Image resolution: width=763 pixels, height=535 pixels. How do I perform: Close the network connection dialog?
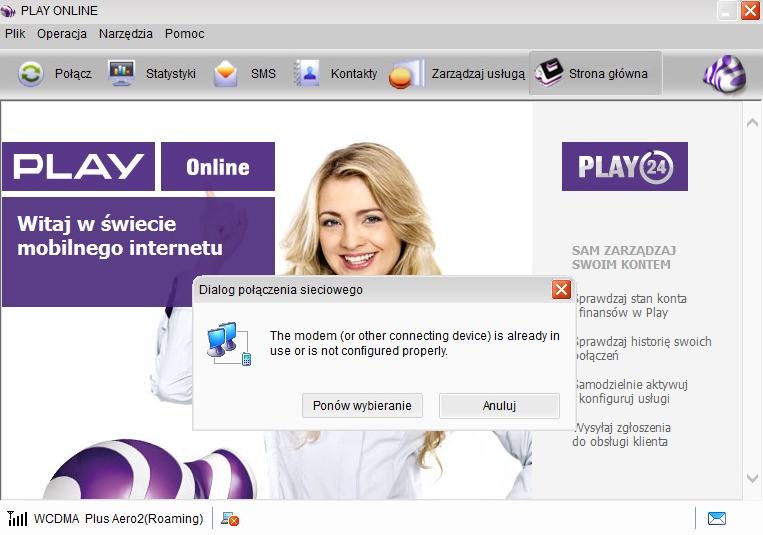tap(561, 290)
